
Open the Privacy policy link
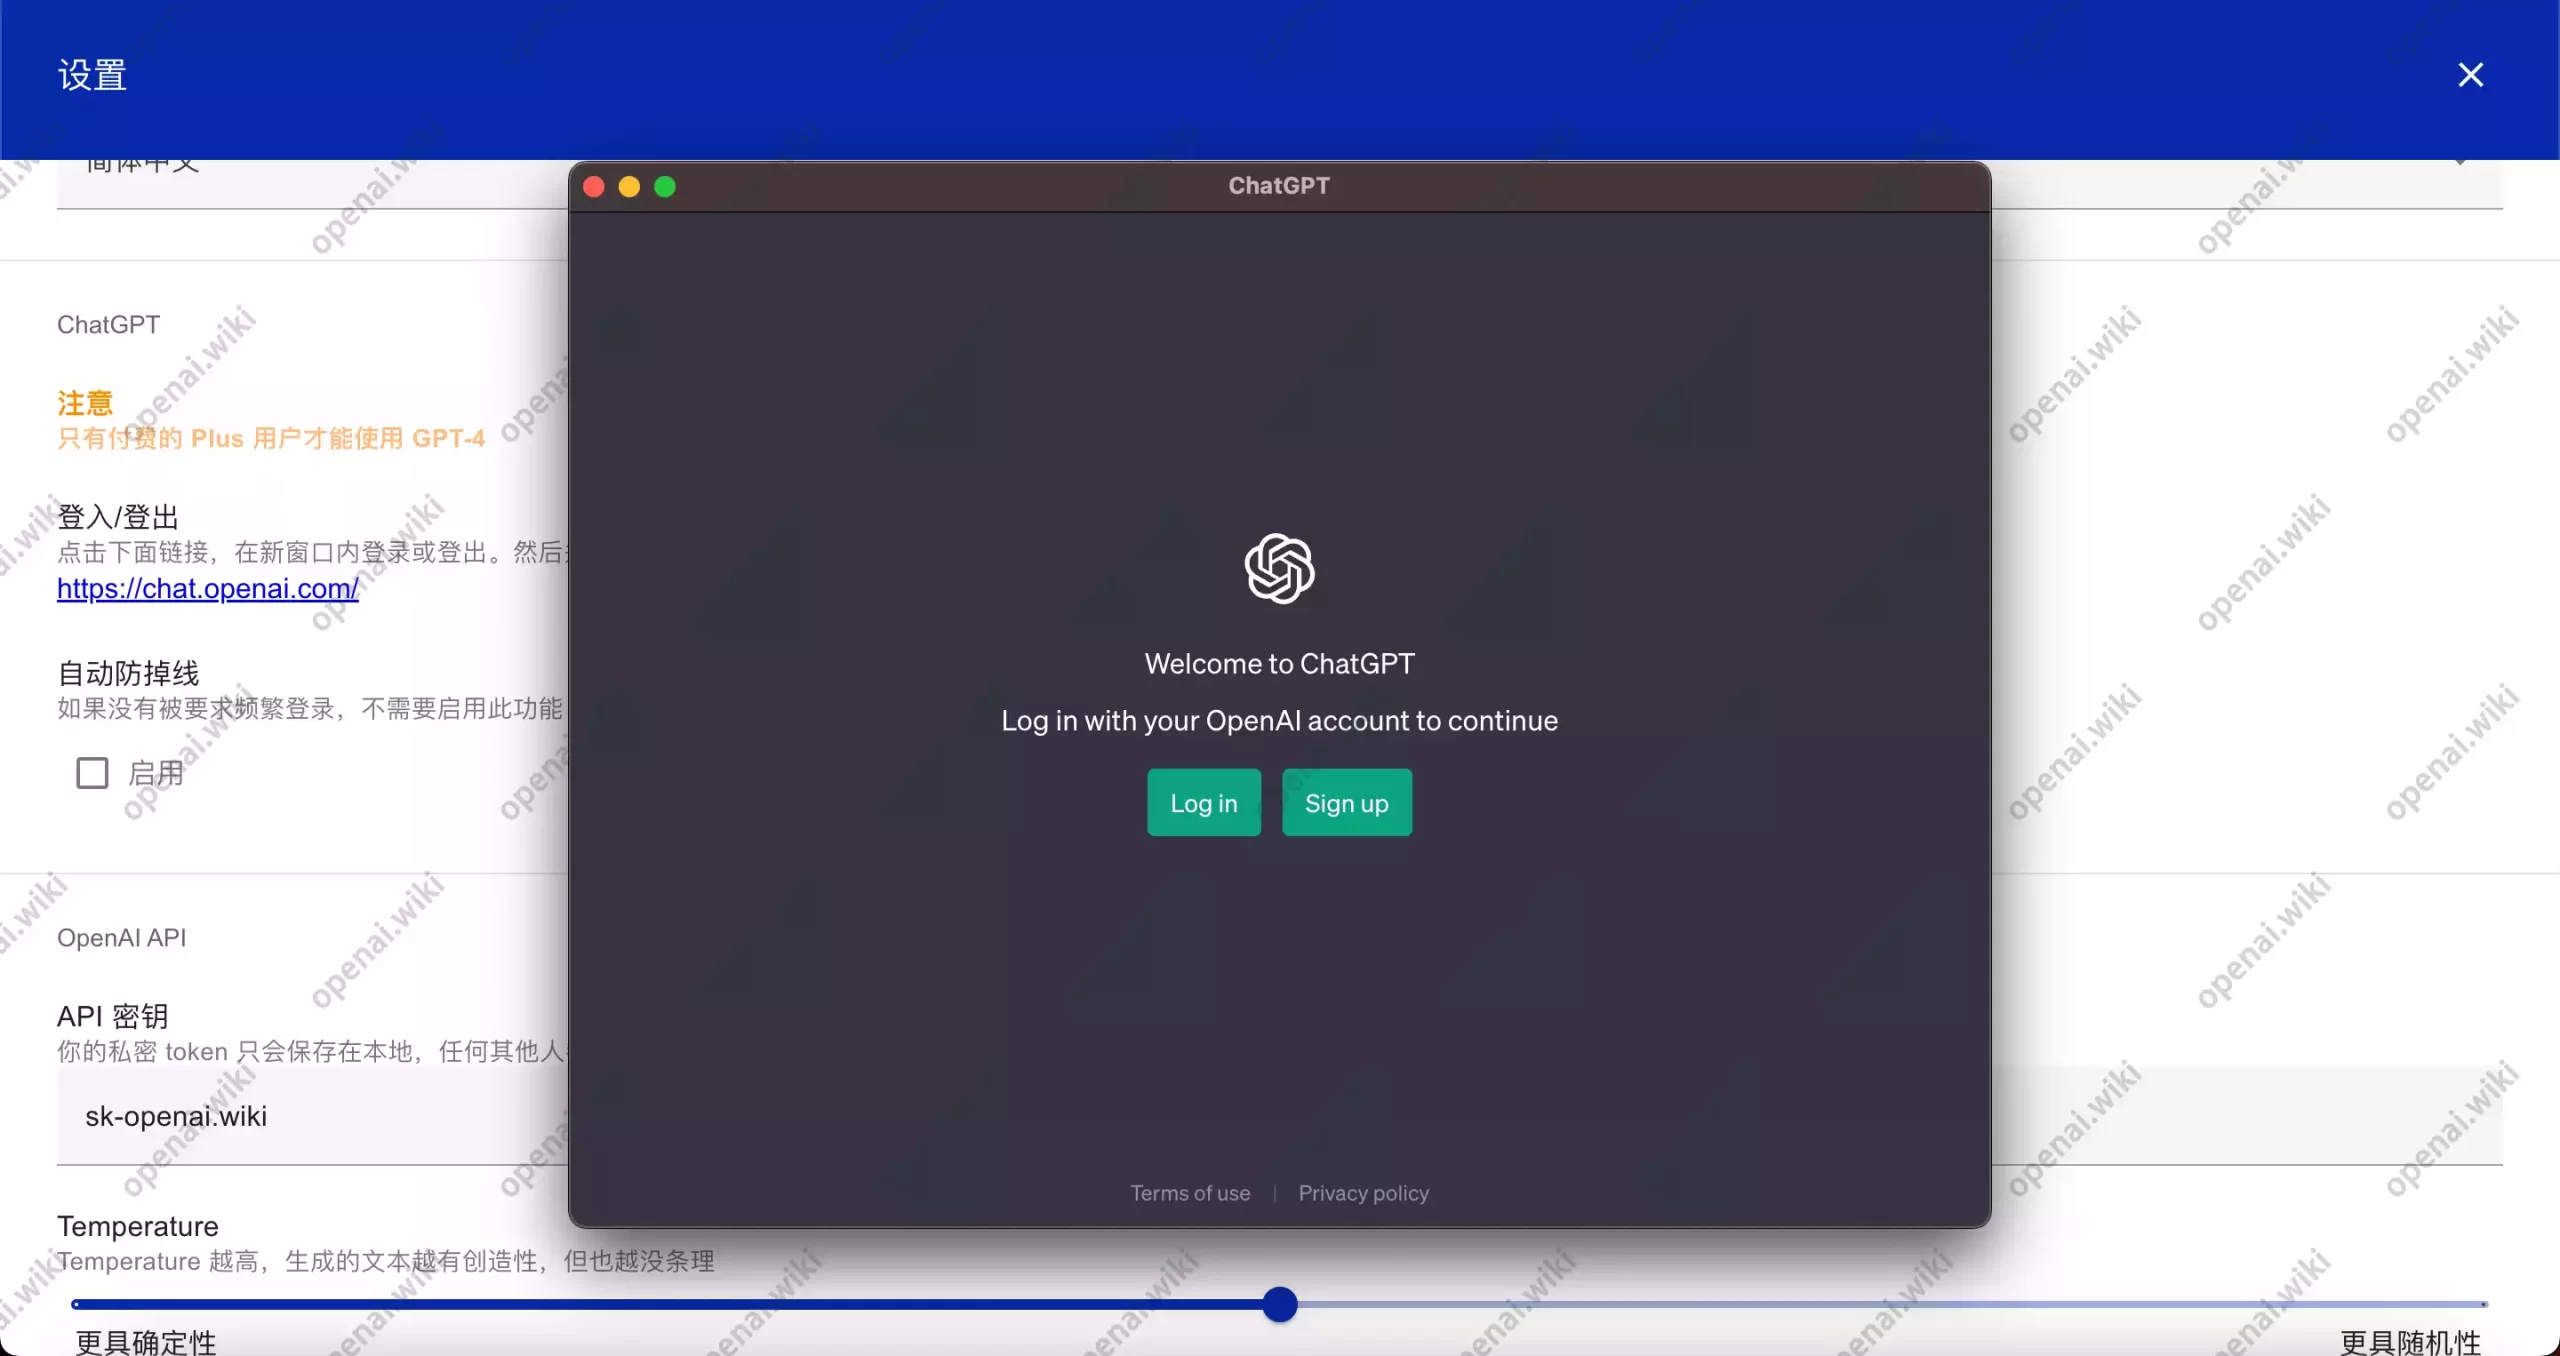1363,1193
